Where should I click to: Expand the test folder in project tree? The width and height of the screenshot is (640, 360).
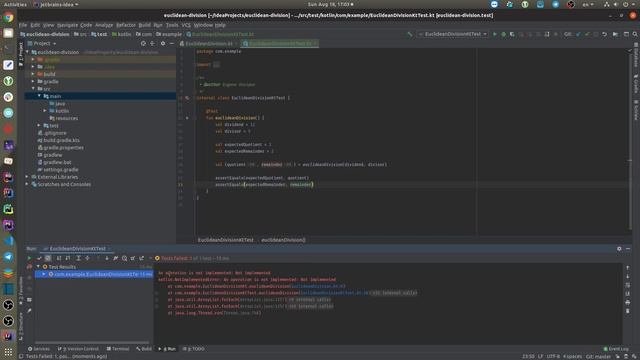pyautogui.click(x=39, y=125)
